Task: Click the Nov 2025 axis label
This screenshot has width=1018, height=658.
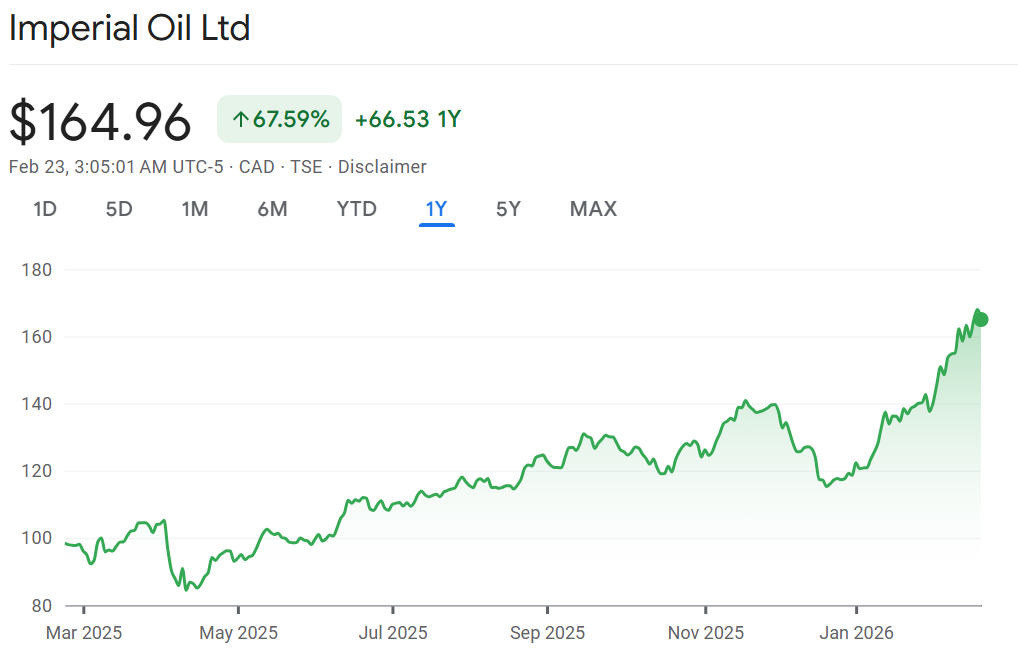Action: click(x=706, y=633)
